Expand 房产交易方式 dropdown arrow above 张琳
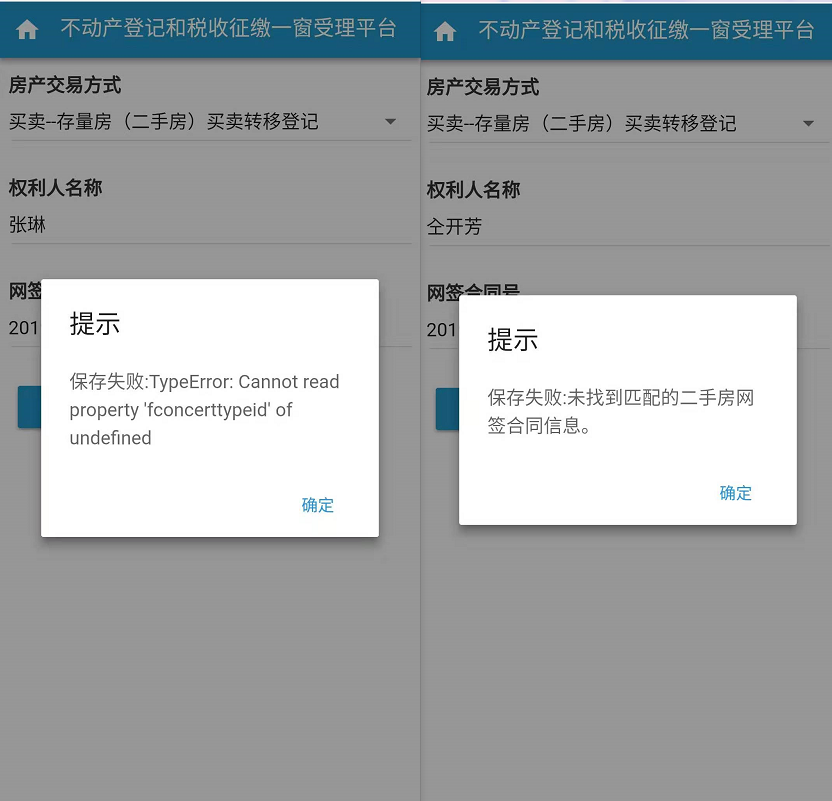 coord(390,122)
